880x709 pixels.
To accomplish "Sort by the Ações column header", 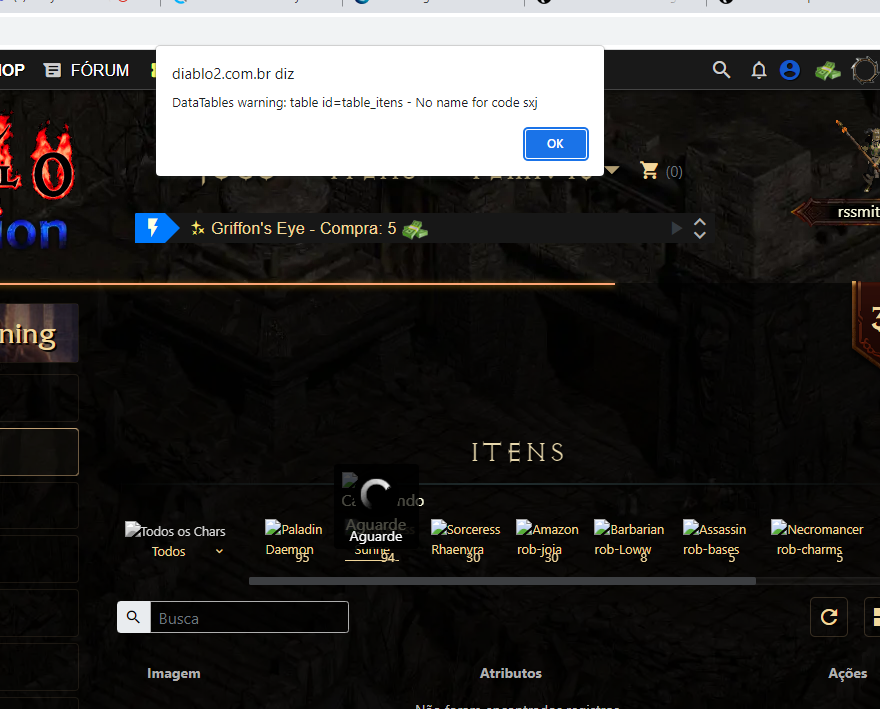I will (847, 673).
